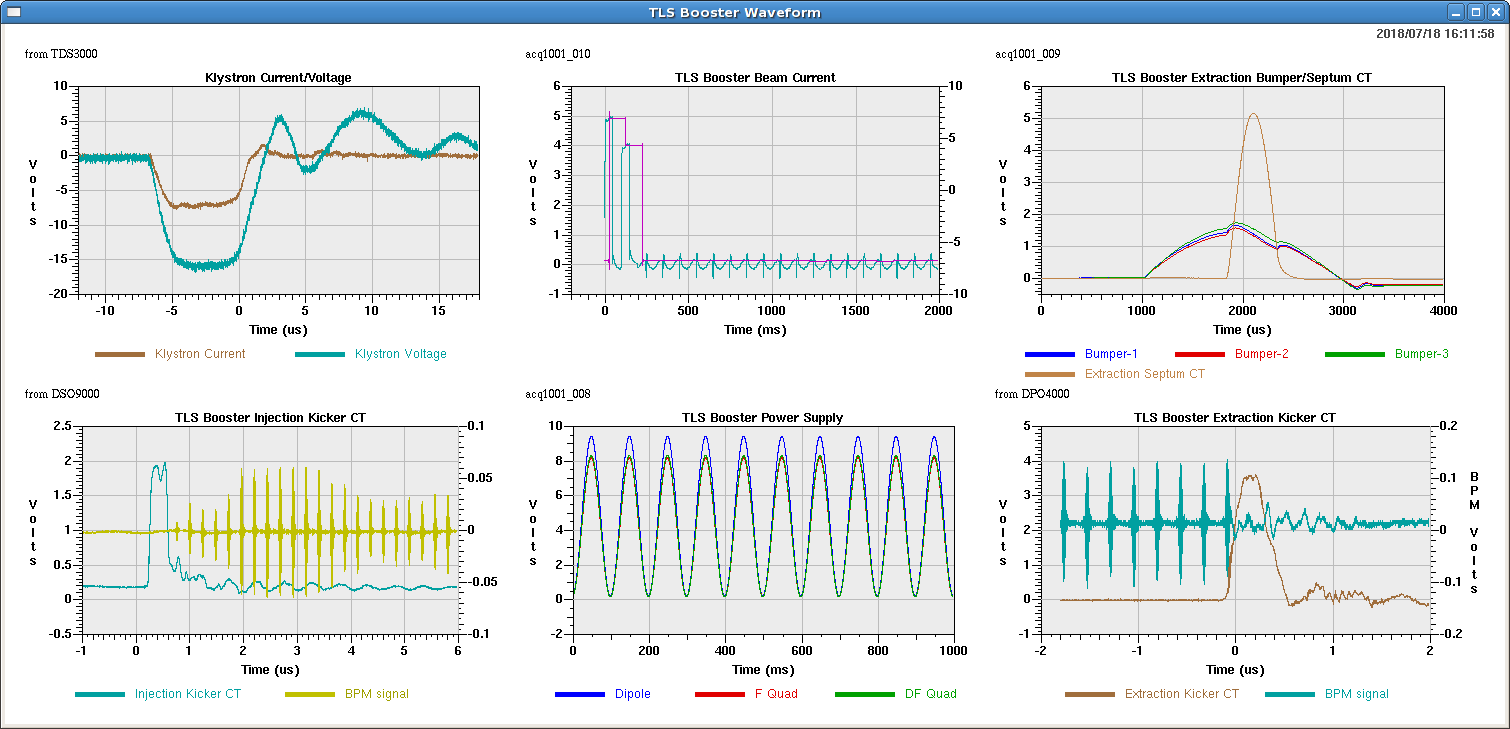
Task: Click the TLS Booster Power Supply plot title
Action: click(x=762, y=417)
